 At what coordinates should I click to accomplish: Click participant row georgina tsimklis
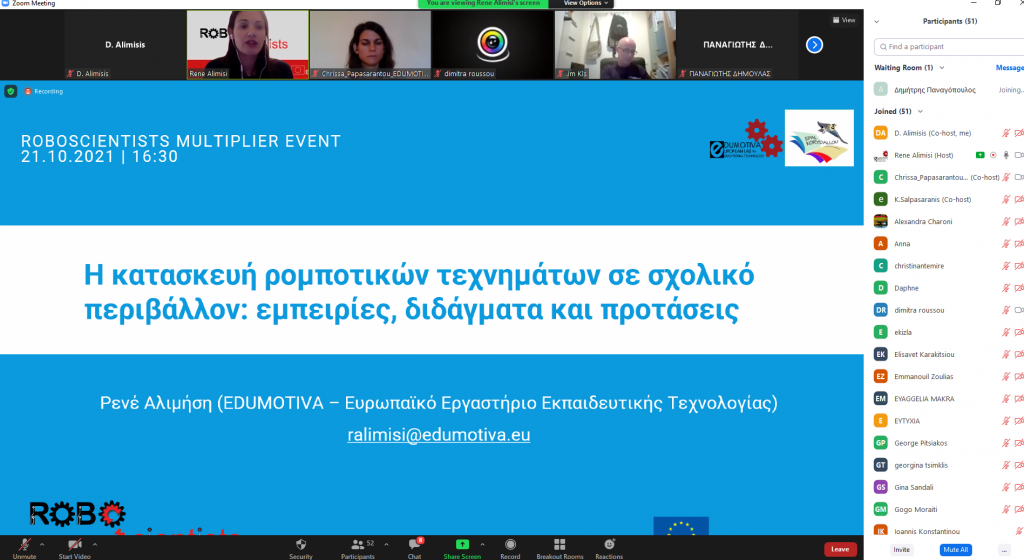948,465
